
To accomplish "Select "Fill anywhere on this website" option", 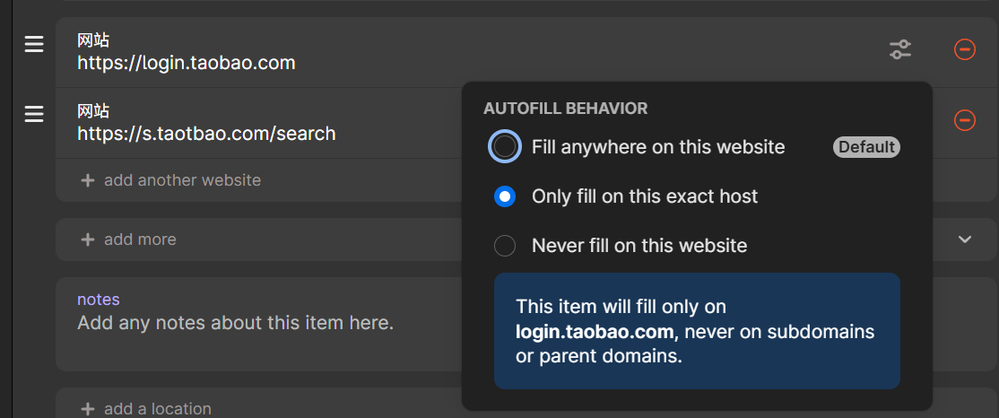I will (505, 147).
